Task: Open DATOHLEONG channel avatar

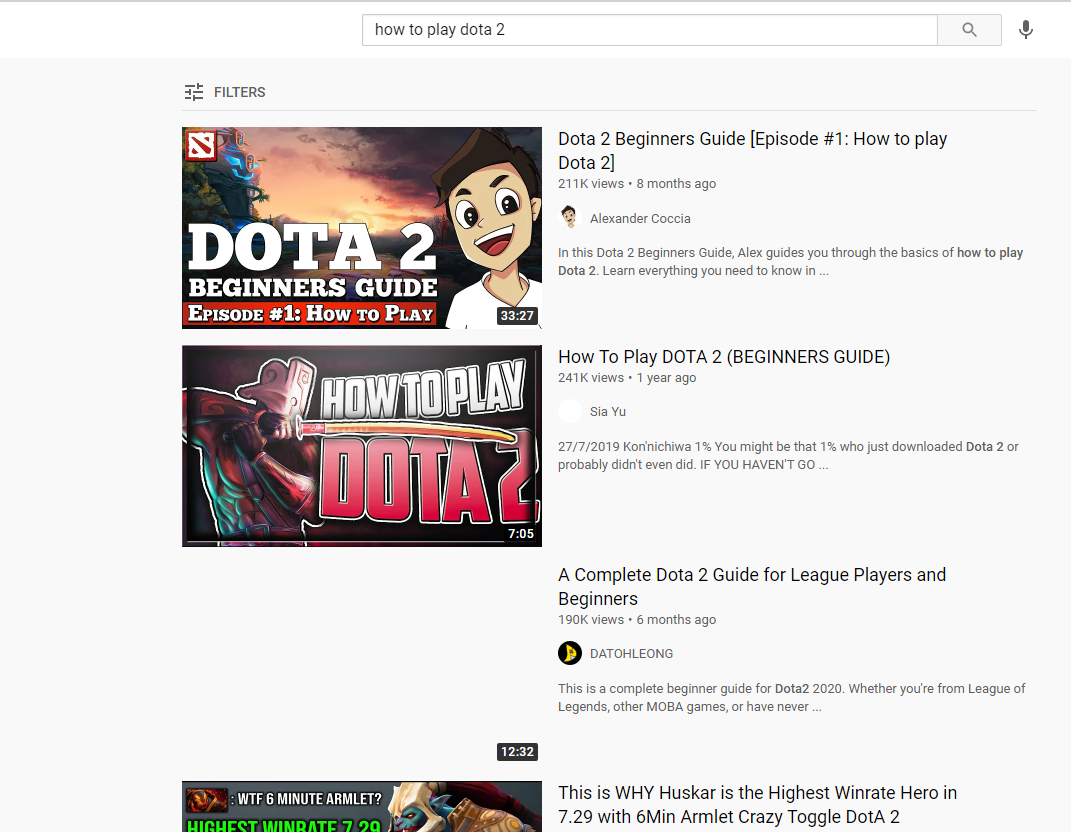Action: [570, 653]
